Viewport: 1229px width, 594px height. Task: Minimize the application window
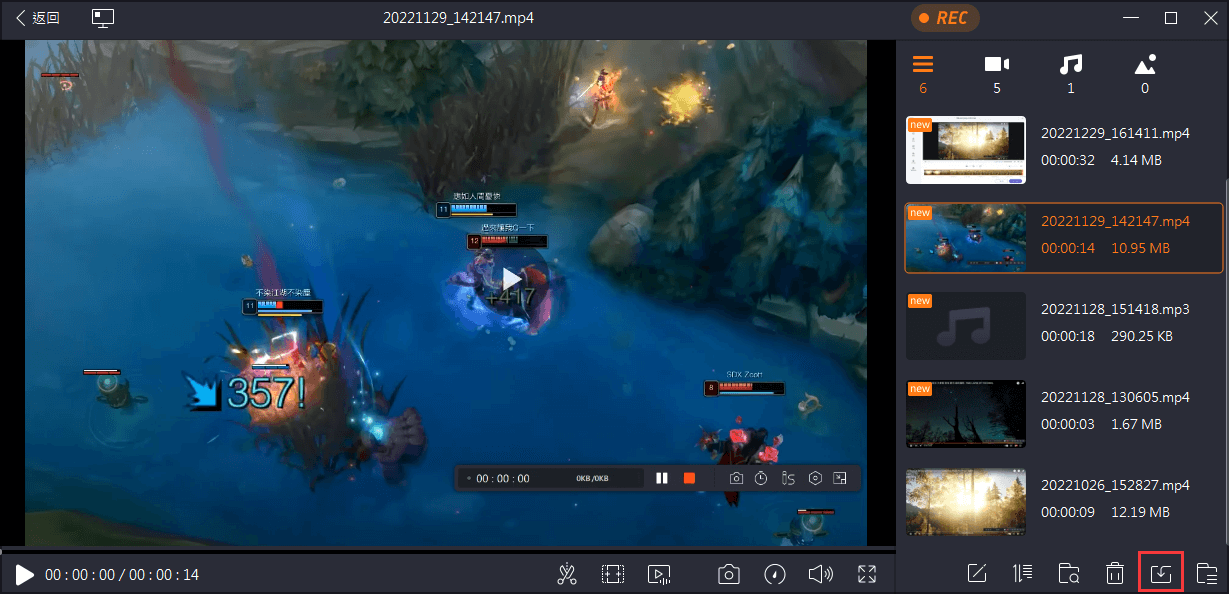tap(1132, 18)
